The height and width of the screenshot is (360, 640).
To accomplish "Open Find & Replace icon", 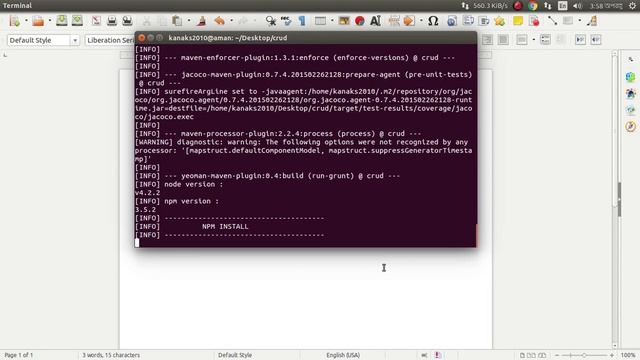I will tap(270, 20).
